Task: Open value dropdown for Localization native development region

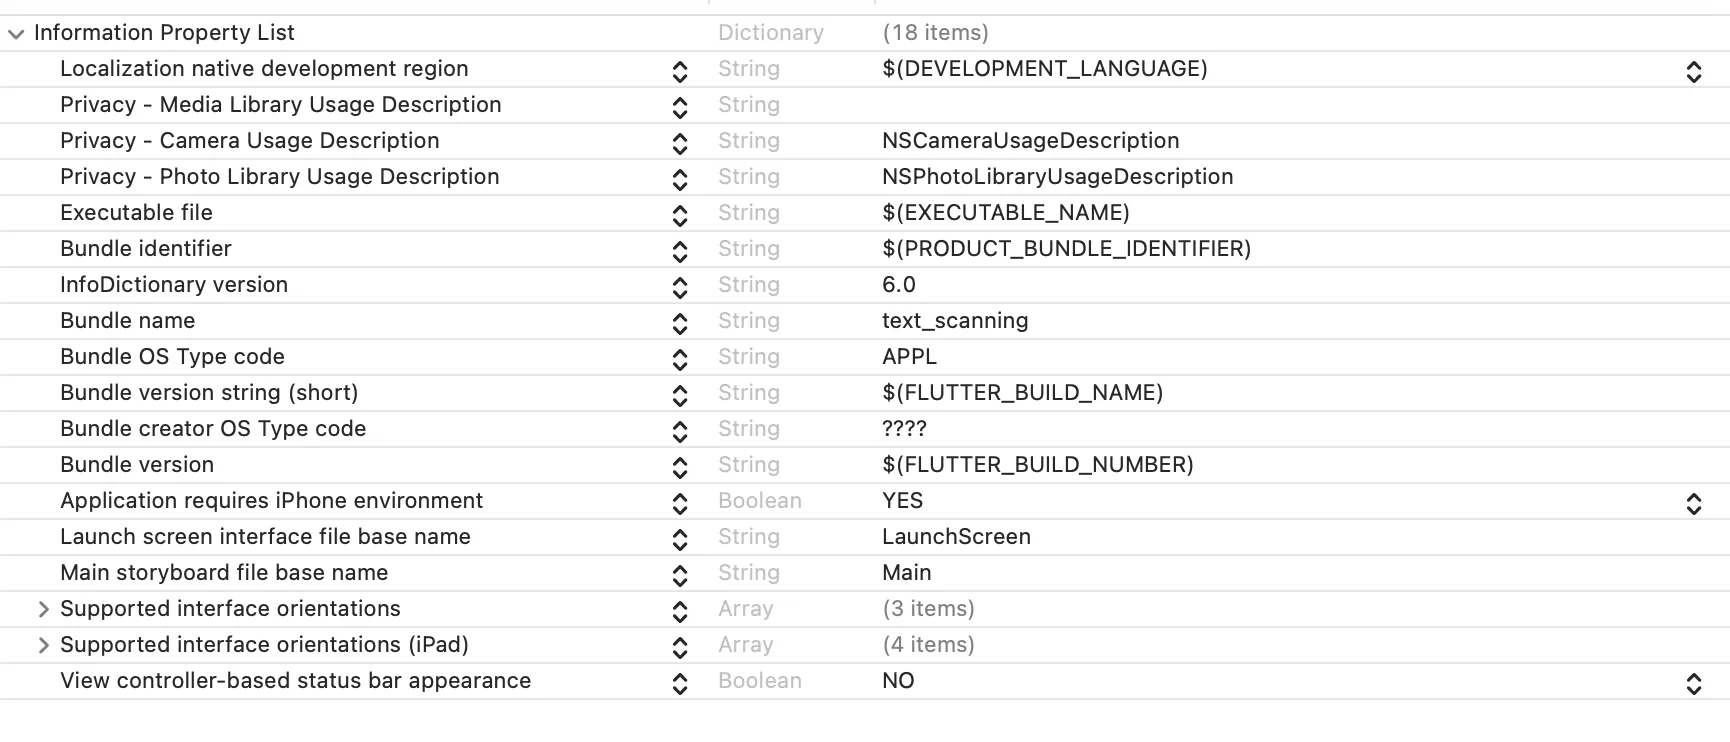Action: (x=1693, y=69)
